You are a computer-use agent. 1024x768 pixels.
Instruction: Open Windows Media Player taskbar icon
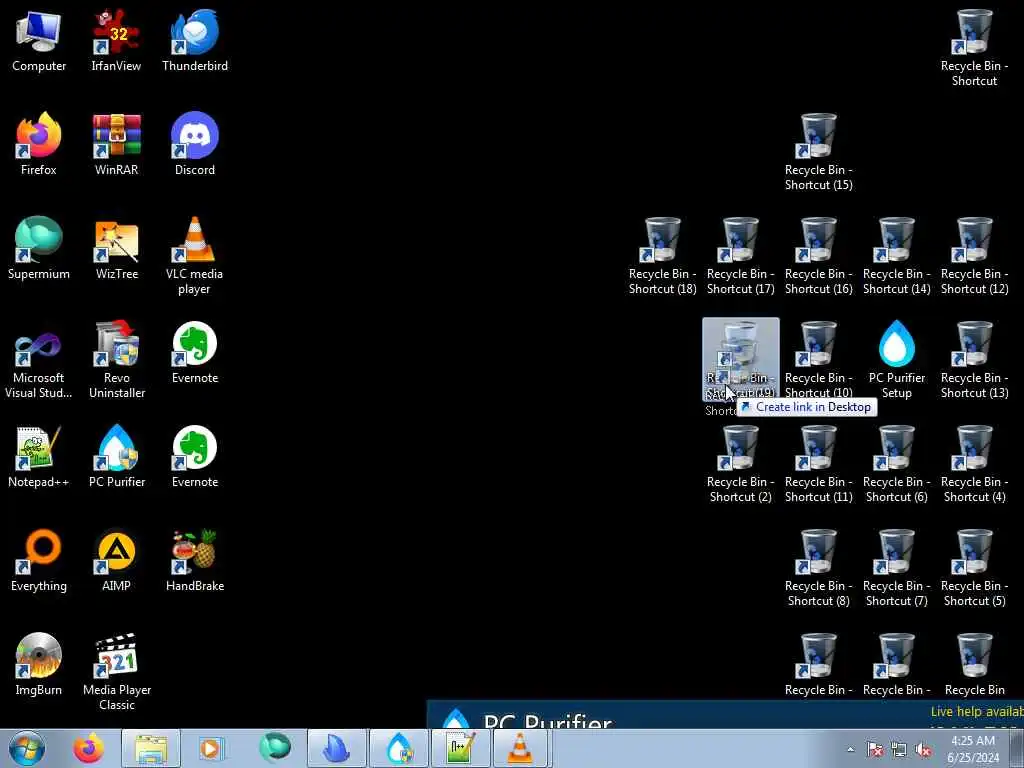[x=210, y=748]
